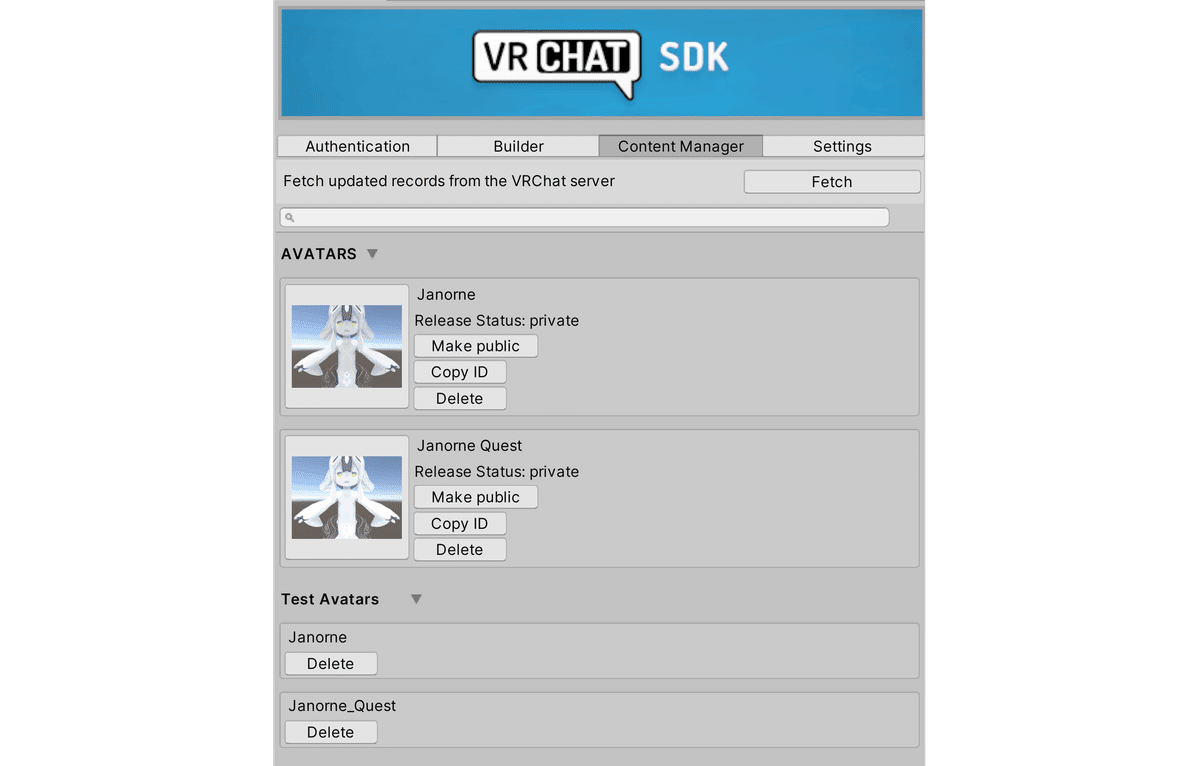The height and width of the screenshot is (766, 1200).
Task: Select the Content Manager tab
Action: click(x=680, y=146)
